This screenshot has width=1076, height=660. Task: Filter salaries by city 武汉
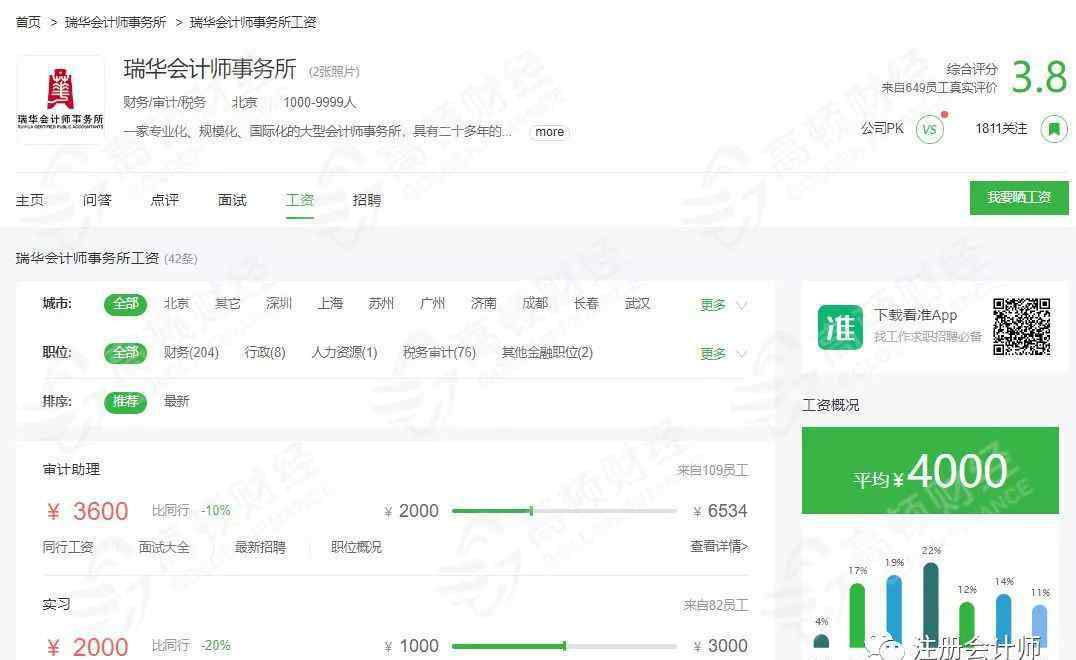(x=638, y=303)
